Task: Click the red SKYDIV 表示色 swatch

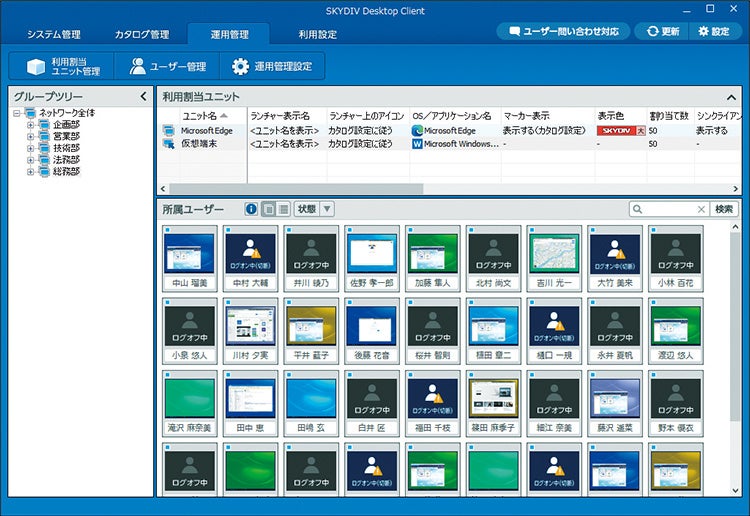Action: point(621,131)
